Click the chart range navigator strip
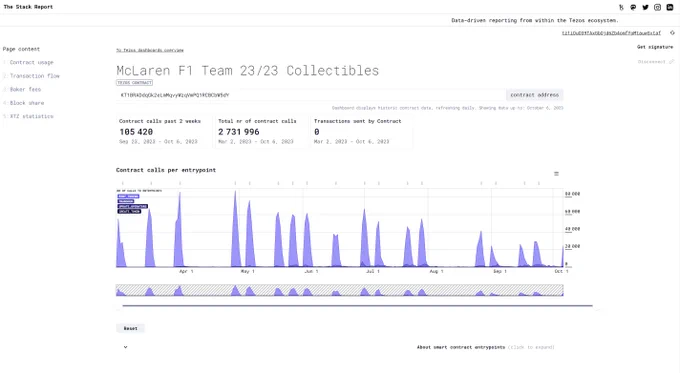Image resolution: width=680 pixels, height=373 pixels. [340, 290]
